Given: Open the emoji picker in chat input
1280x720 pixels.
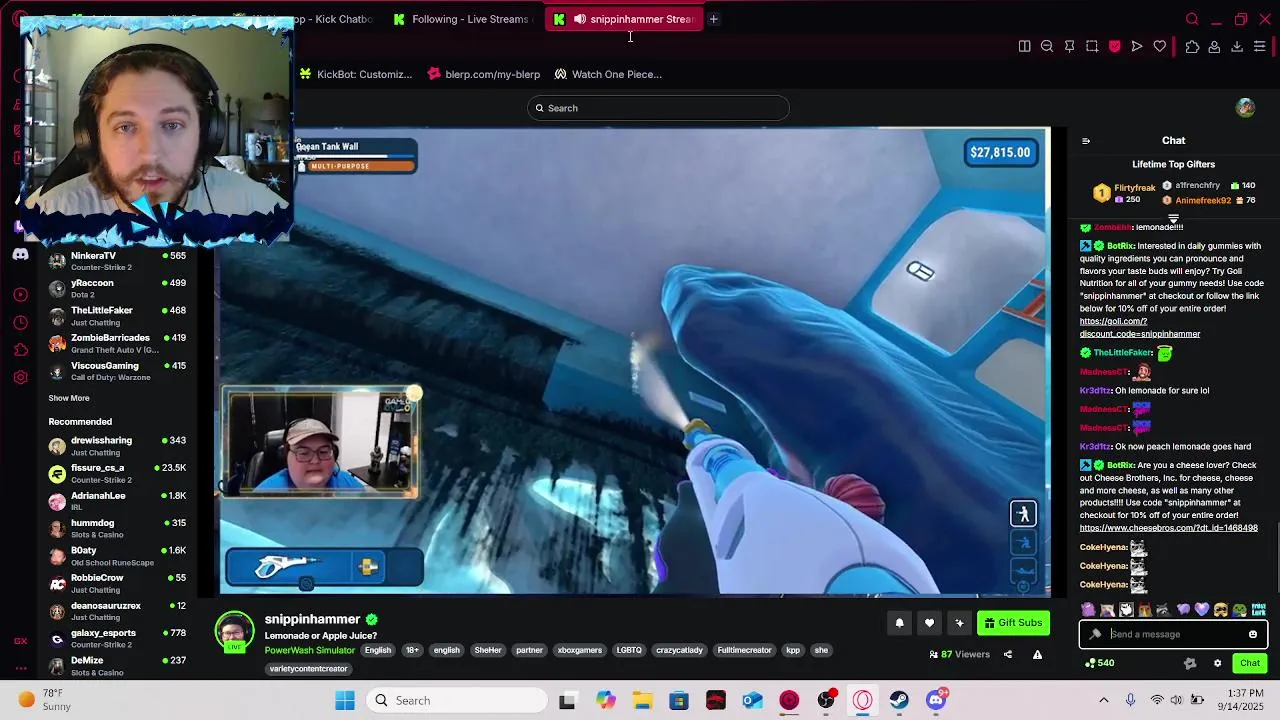Looking at the screenshot, I should point(1253,634).
